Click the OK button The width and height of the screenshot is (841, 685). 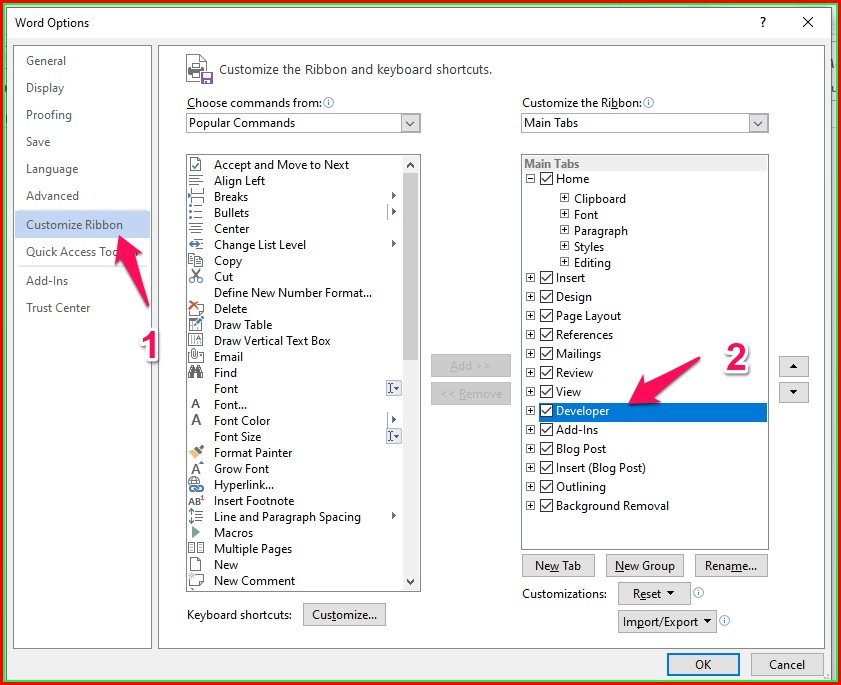point(703,664)
